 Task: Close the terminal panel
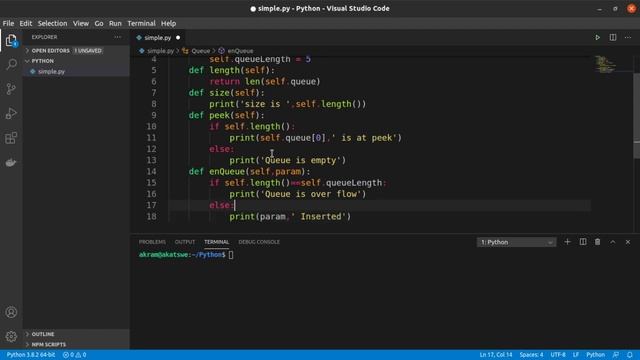[x=628, y=242]
